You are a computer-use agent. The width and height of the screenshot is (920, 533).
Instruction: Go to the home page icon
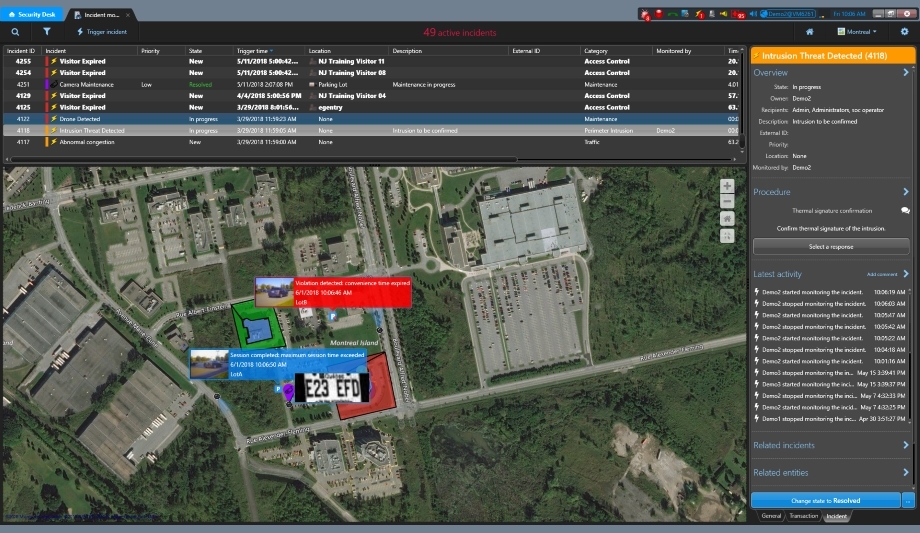coord(810,32)
